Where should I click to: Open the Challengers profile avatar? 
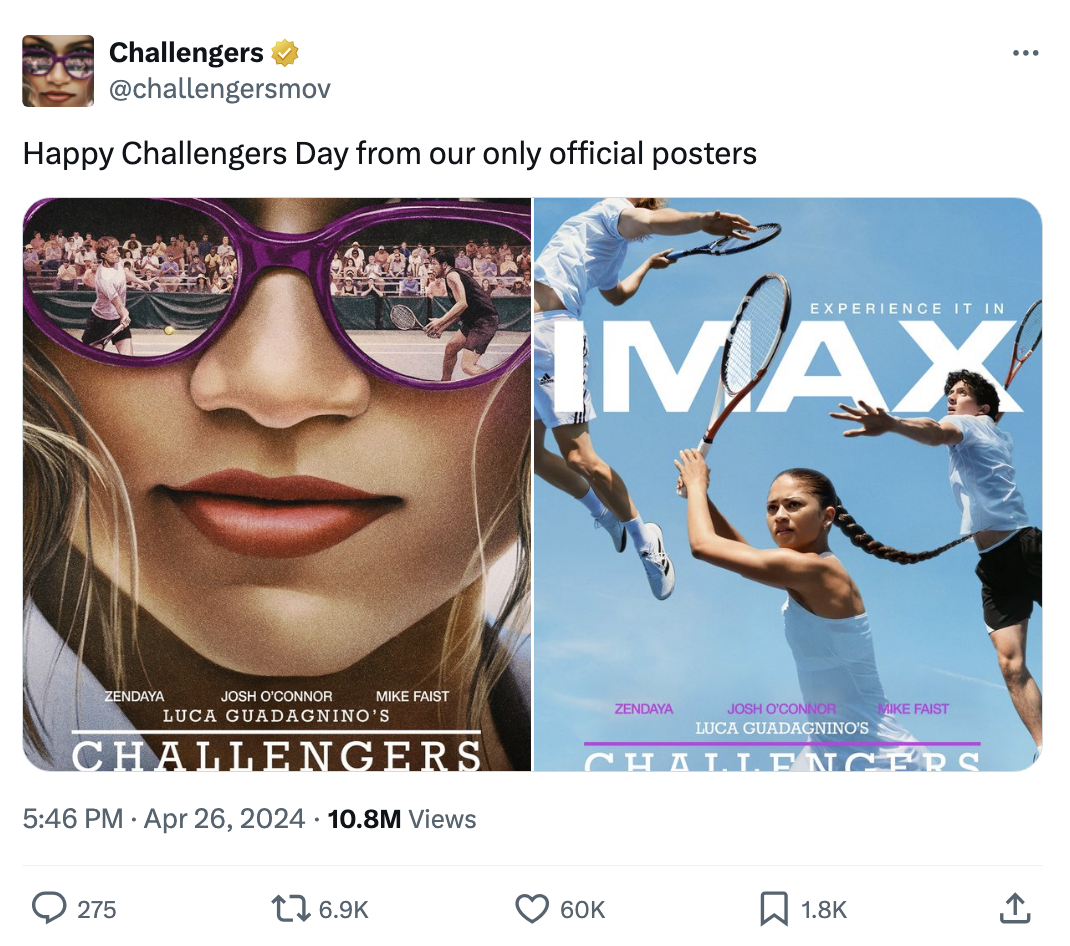click(x=58, y=71)
